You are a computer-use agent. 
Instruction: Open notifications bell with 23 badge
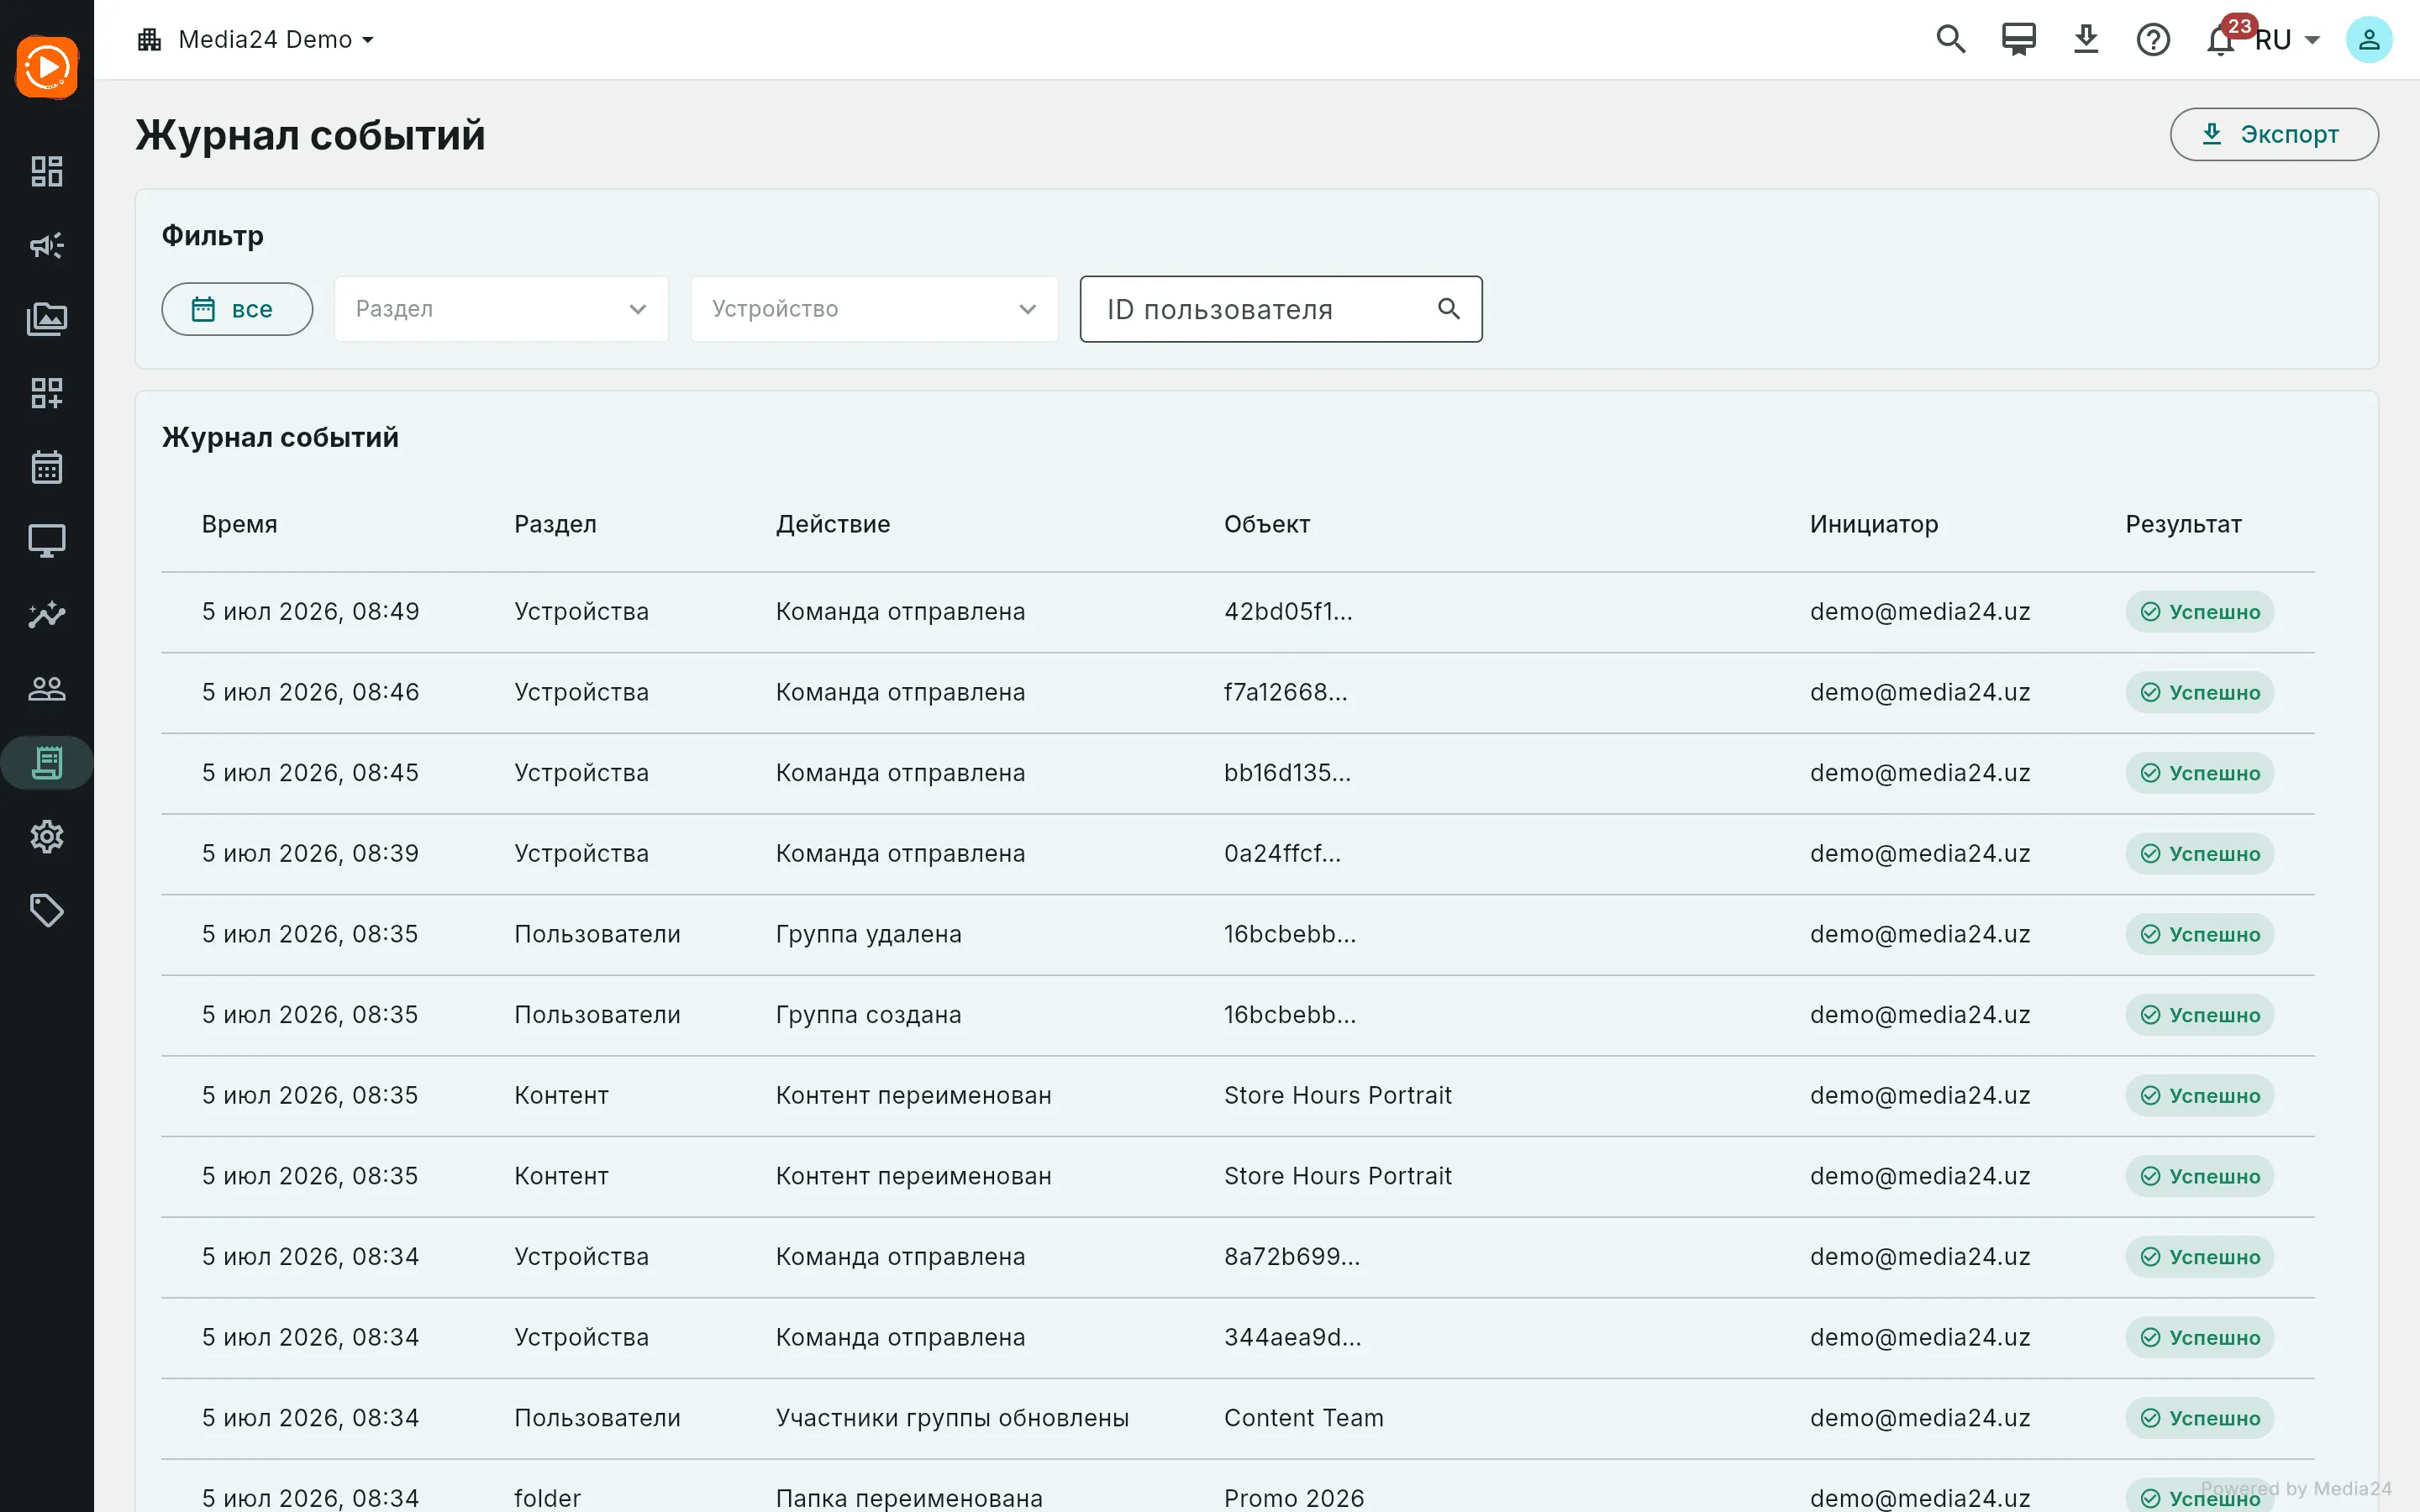click(x=2221, y=40)
